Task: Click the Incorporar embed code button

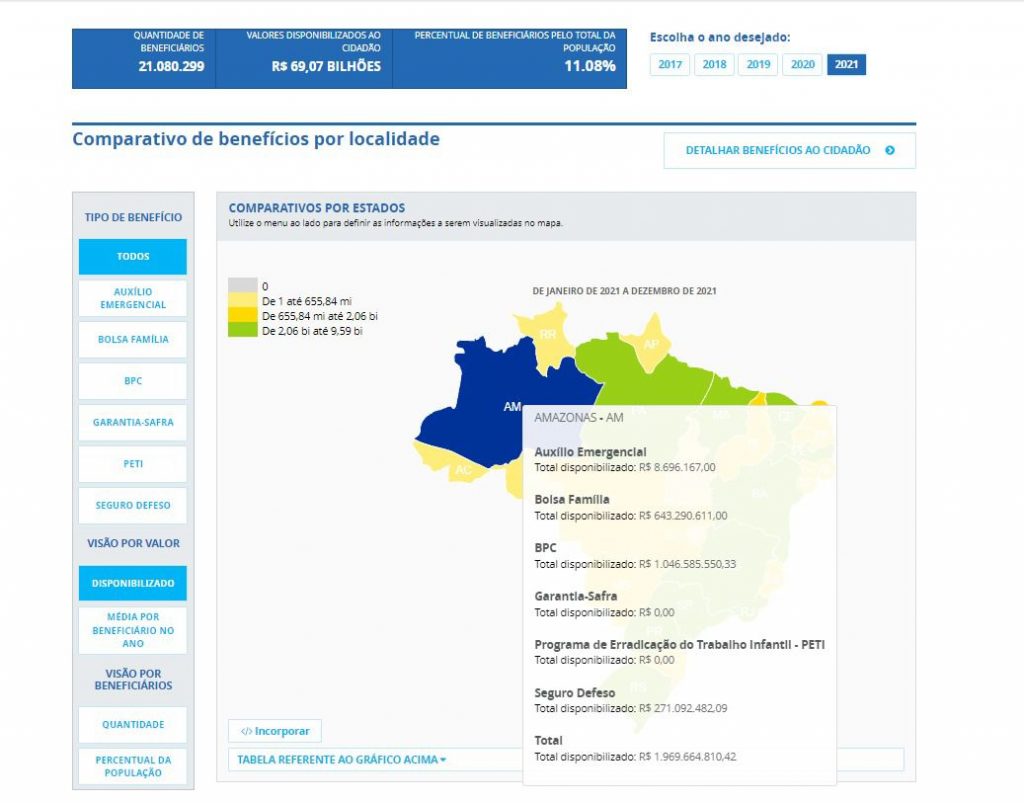Action: (x=275, y=731)
